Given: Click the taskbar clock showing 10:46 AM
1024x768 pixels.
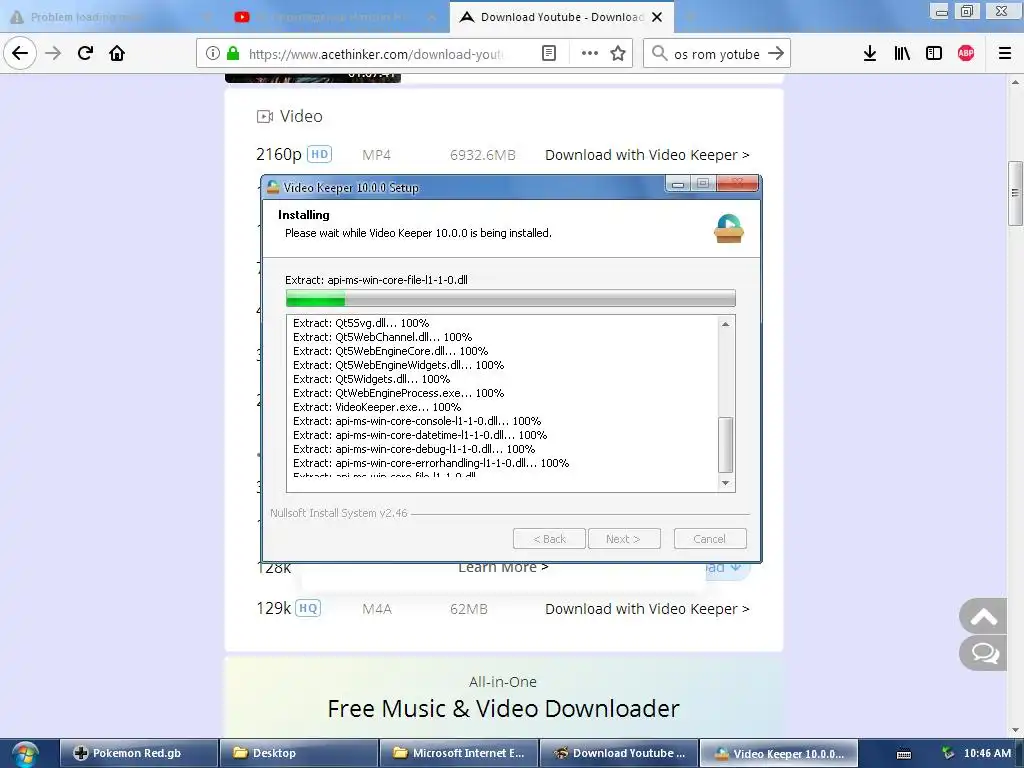Looking at the screenshot, I should point(987,753).
